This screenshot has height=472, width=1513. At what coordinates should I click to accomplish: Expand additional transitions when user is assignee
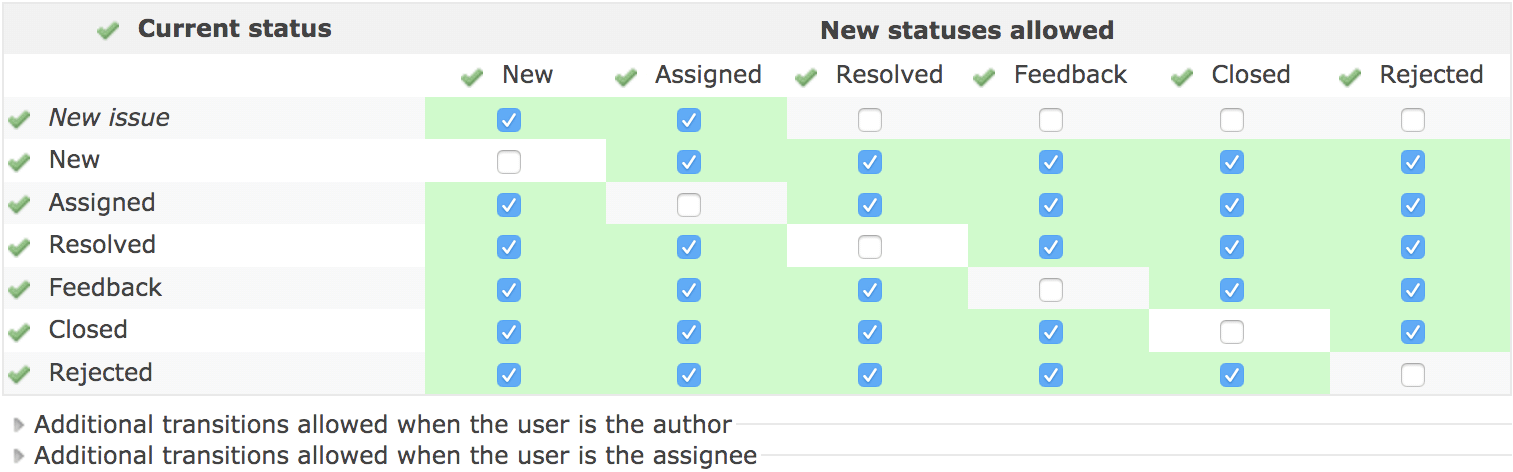(x=394, y=456)
